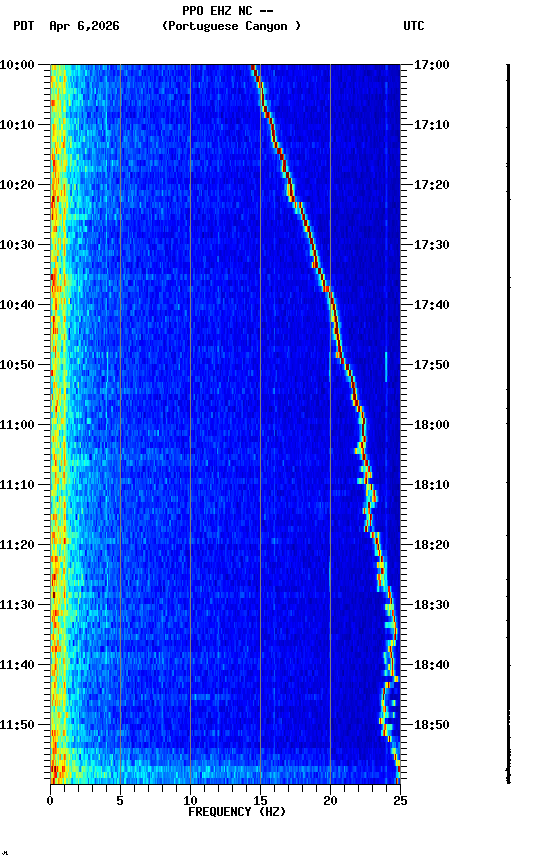The image size is (552, 864).
Task: Click the 17:20 UTC time label
Action: (x=432, y=185)
